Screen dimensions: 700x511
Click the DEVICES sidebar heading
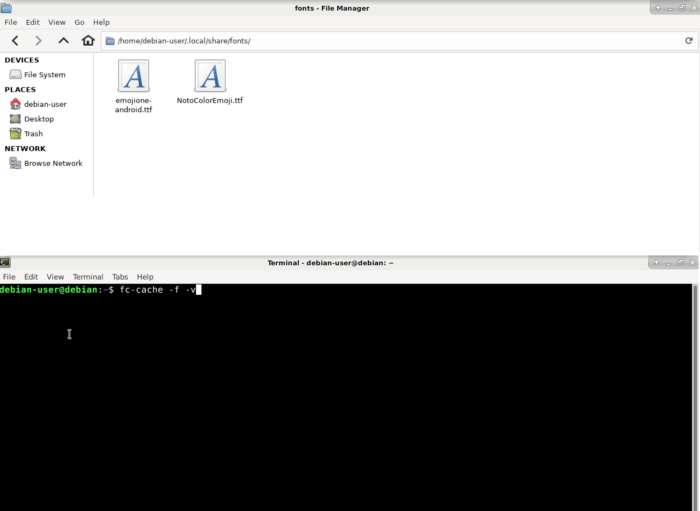(x=22, y=60)
